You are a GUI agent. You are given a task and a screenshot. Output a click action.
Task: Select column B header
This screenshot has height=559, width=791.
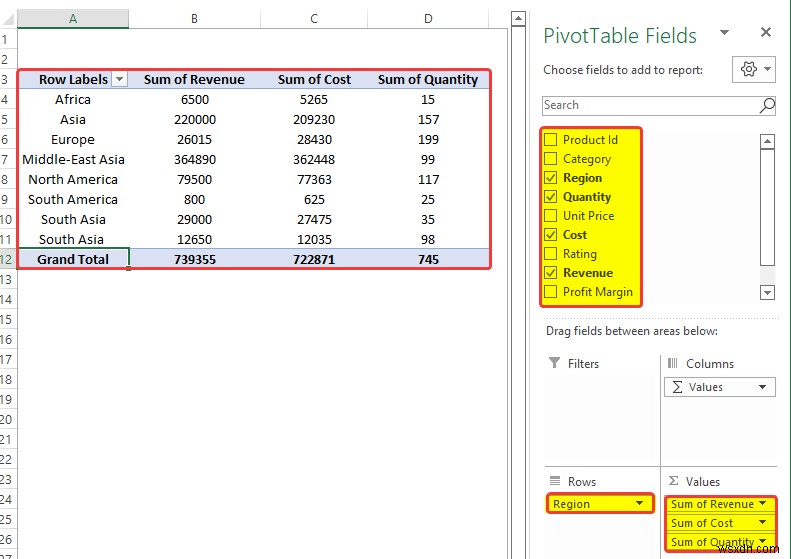pos(194,19)
